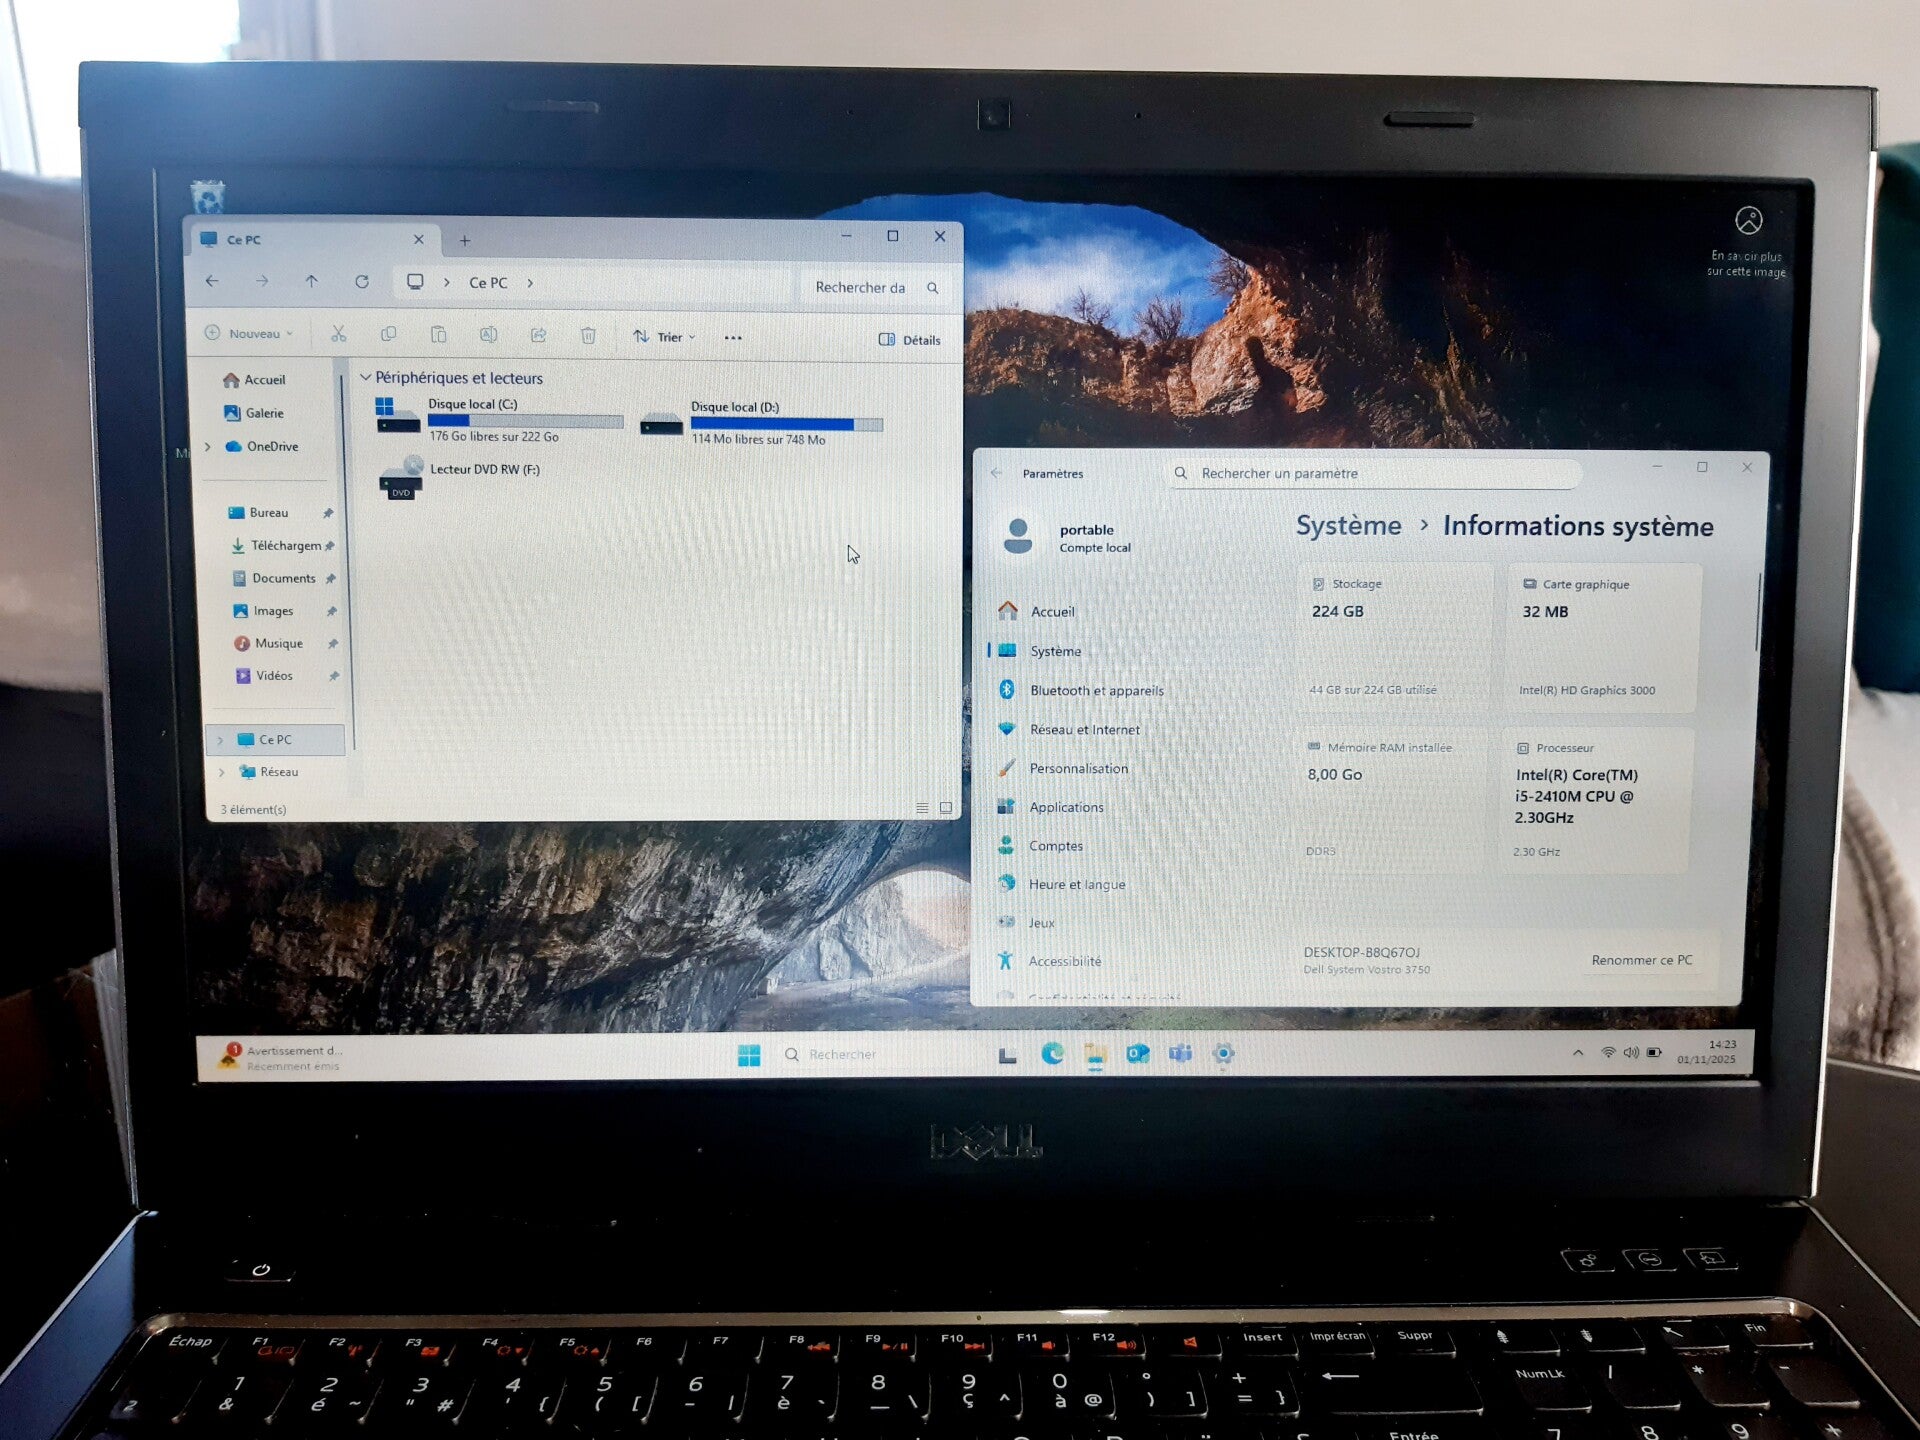Click the Renommer ce PC button

pos(1641,960)
